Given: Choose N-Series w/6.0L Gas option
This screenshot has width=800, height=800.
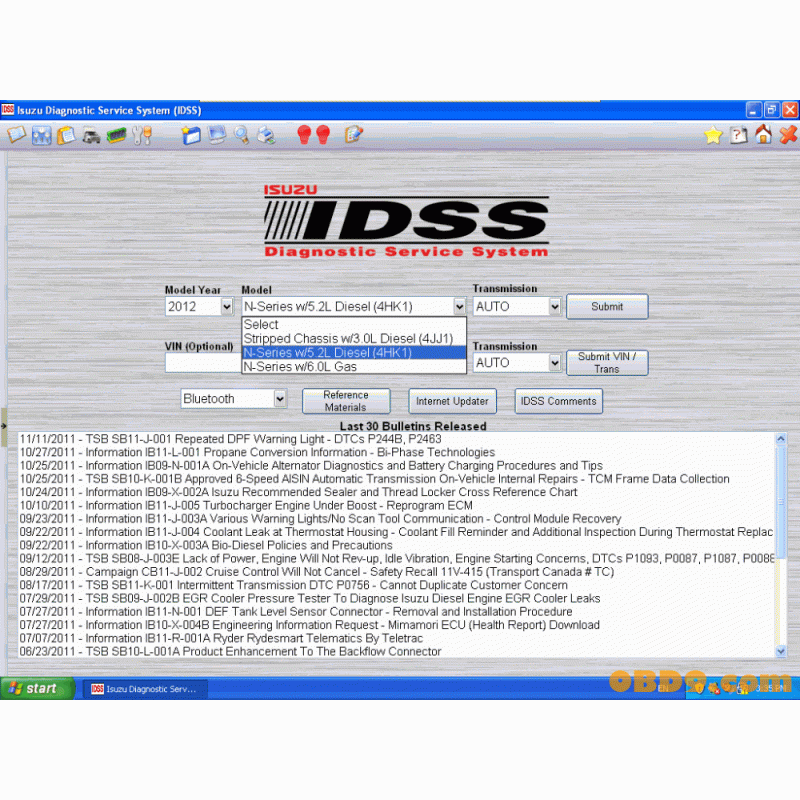Looking at the screenshot, I should (x=354, y=366).
